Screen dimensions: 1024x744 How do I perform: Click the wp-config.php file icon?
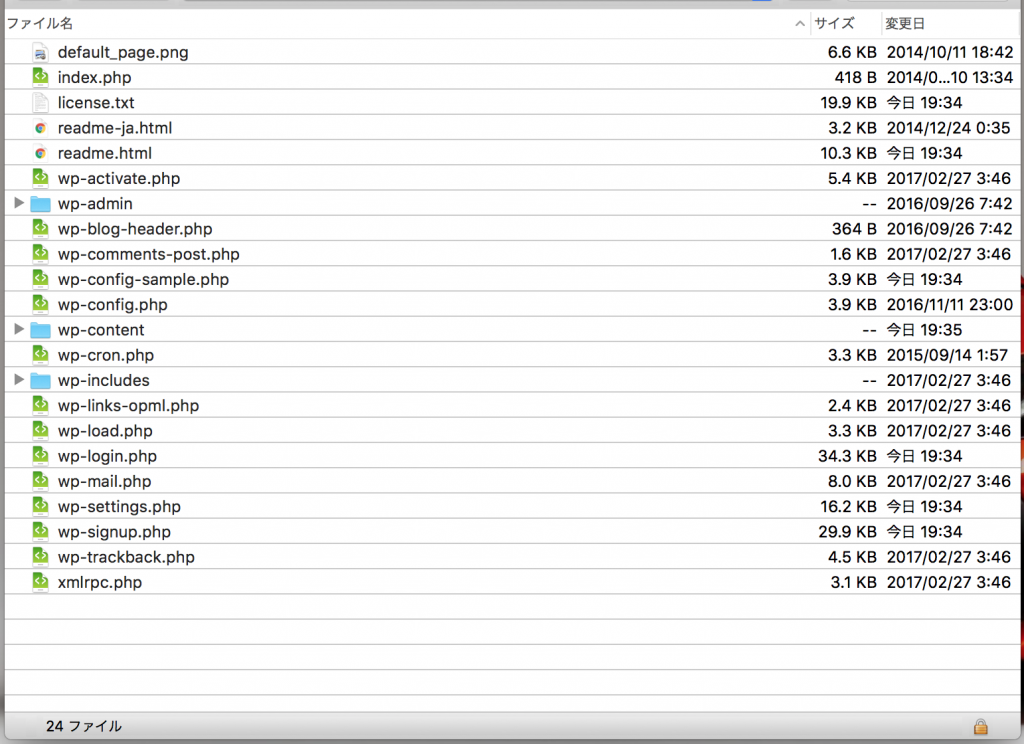pyautogui.click(x=40, y=305)
